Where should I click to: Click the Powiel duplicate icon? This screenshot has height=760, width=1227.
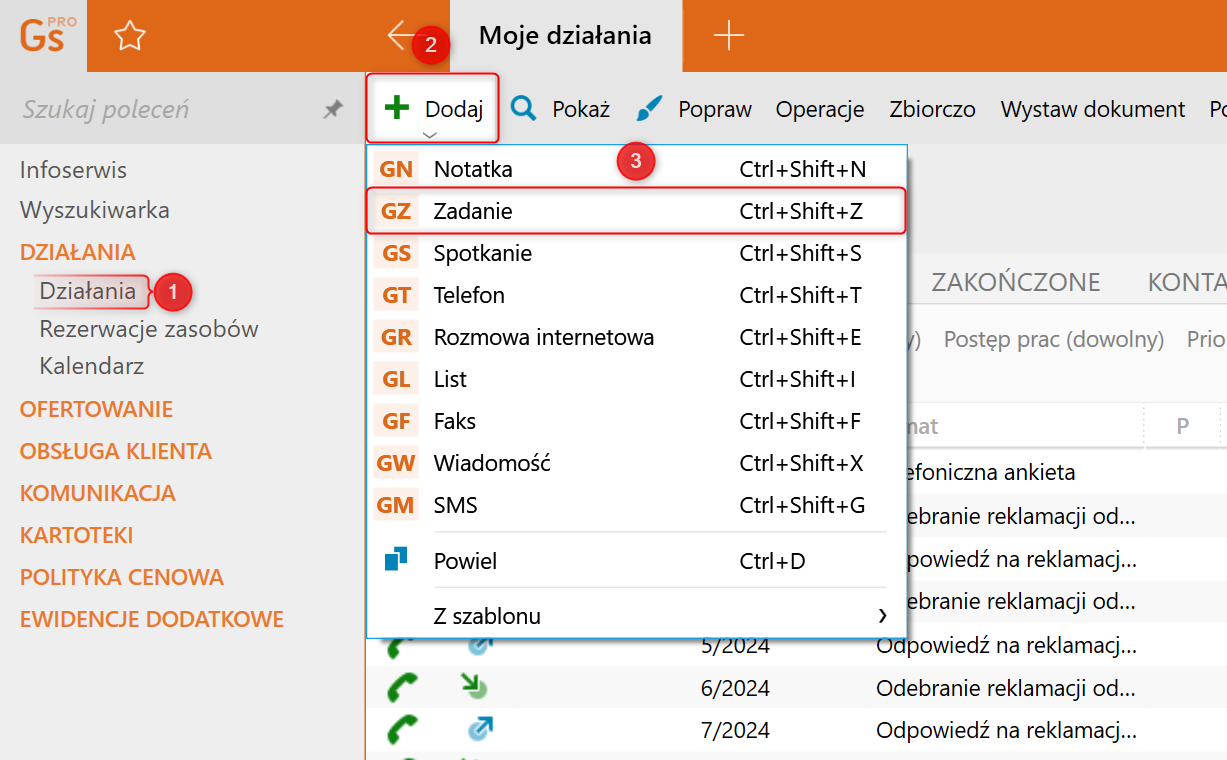tap(396, 560)
